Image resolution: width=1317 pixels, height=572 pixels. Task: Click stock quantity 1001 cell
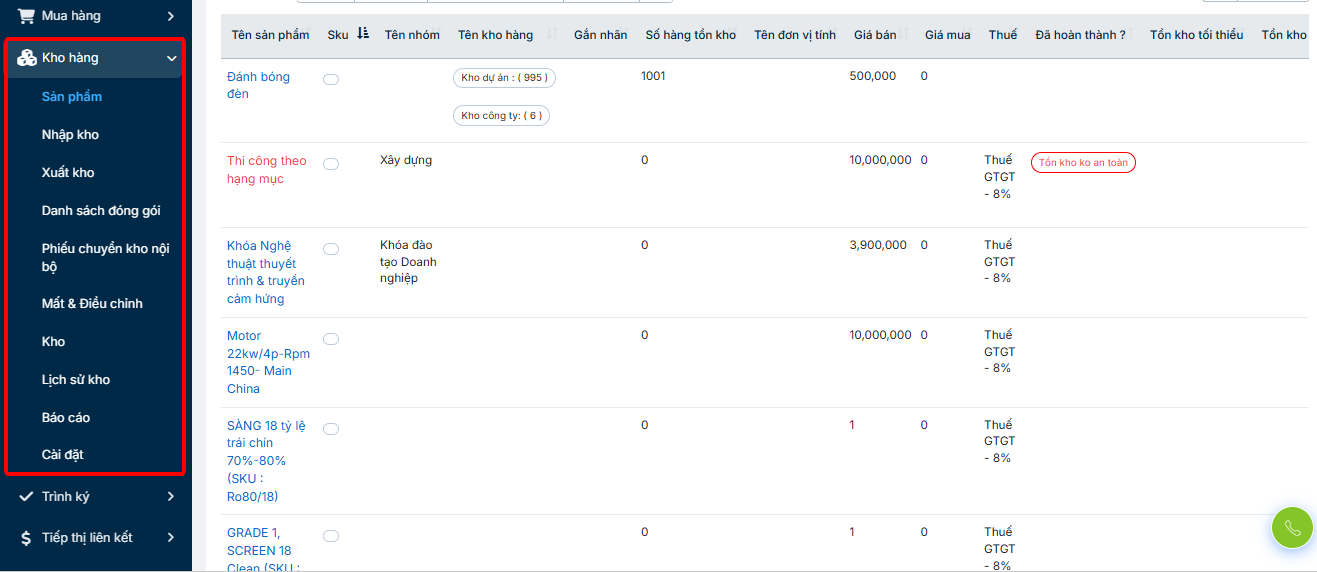(x=653, y=76)
